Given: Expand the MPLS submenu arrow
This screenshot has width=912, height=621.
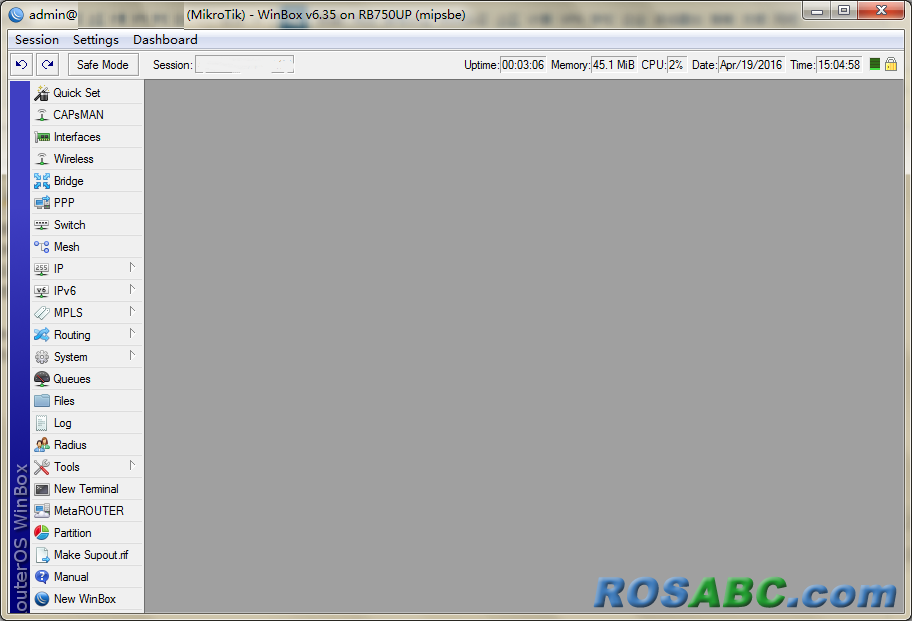Looking at the screenshot, I should (132, 312).
